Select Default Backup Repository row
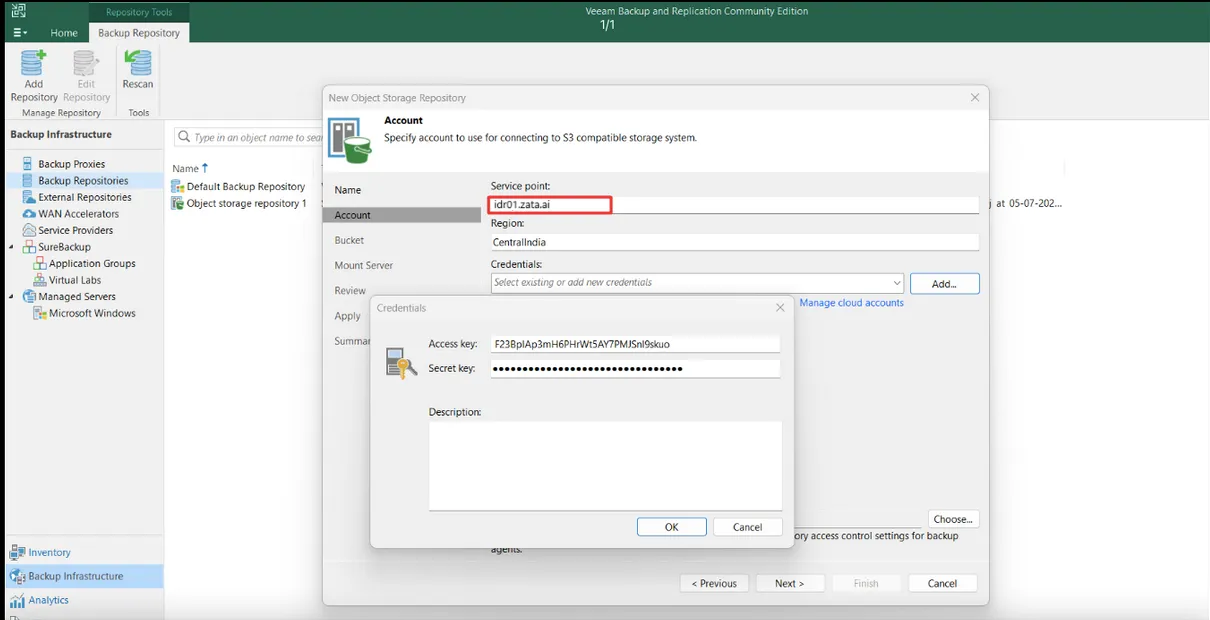The height and width of the screenshot is (620, 1210). pos(245,187)
